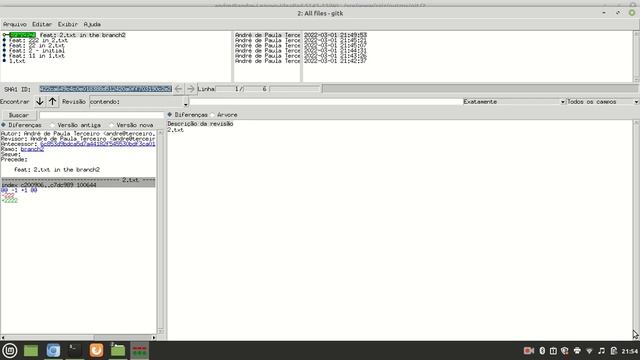The width and height of the screenshot is (640, 360).
Task: Click 'Descrição da revisão' in file list
Action: (200, 124)
